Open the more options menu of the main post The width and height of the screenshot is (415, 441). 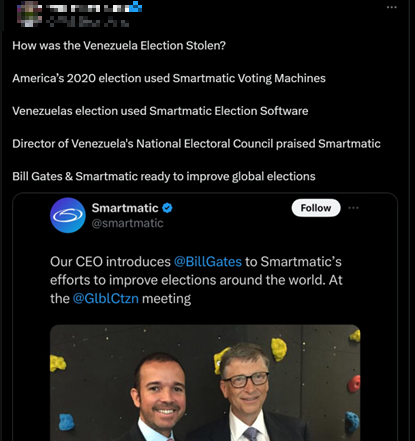coord(392,7)
